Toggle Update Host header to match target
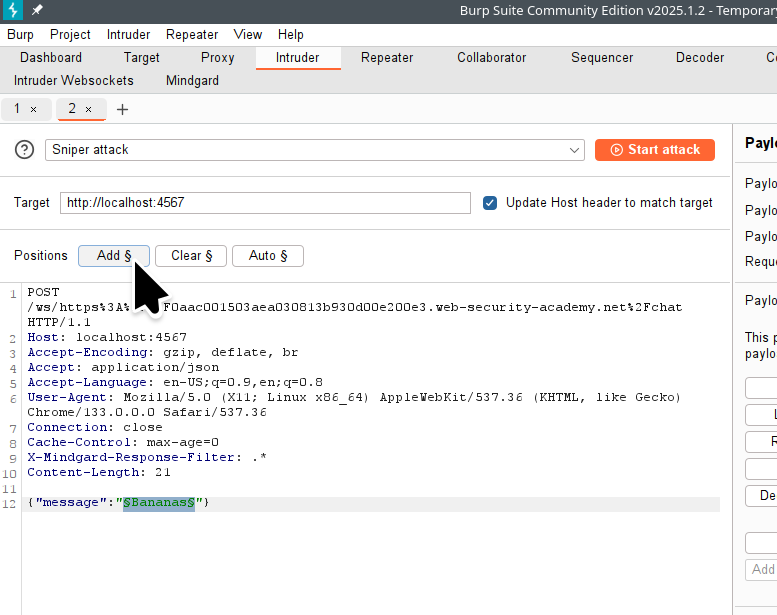The width and height of the screenshot is (777, 615). point(490,203)
